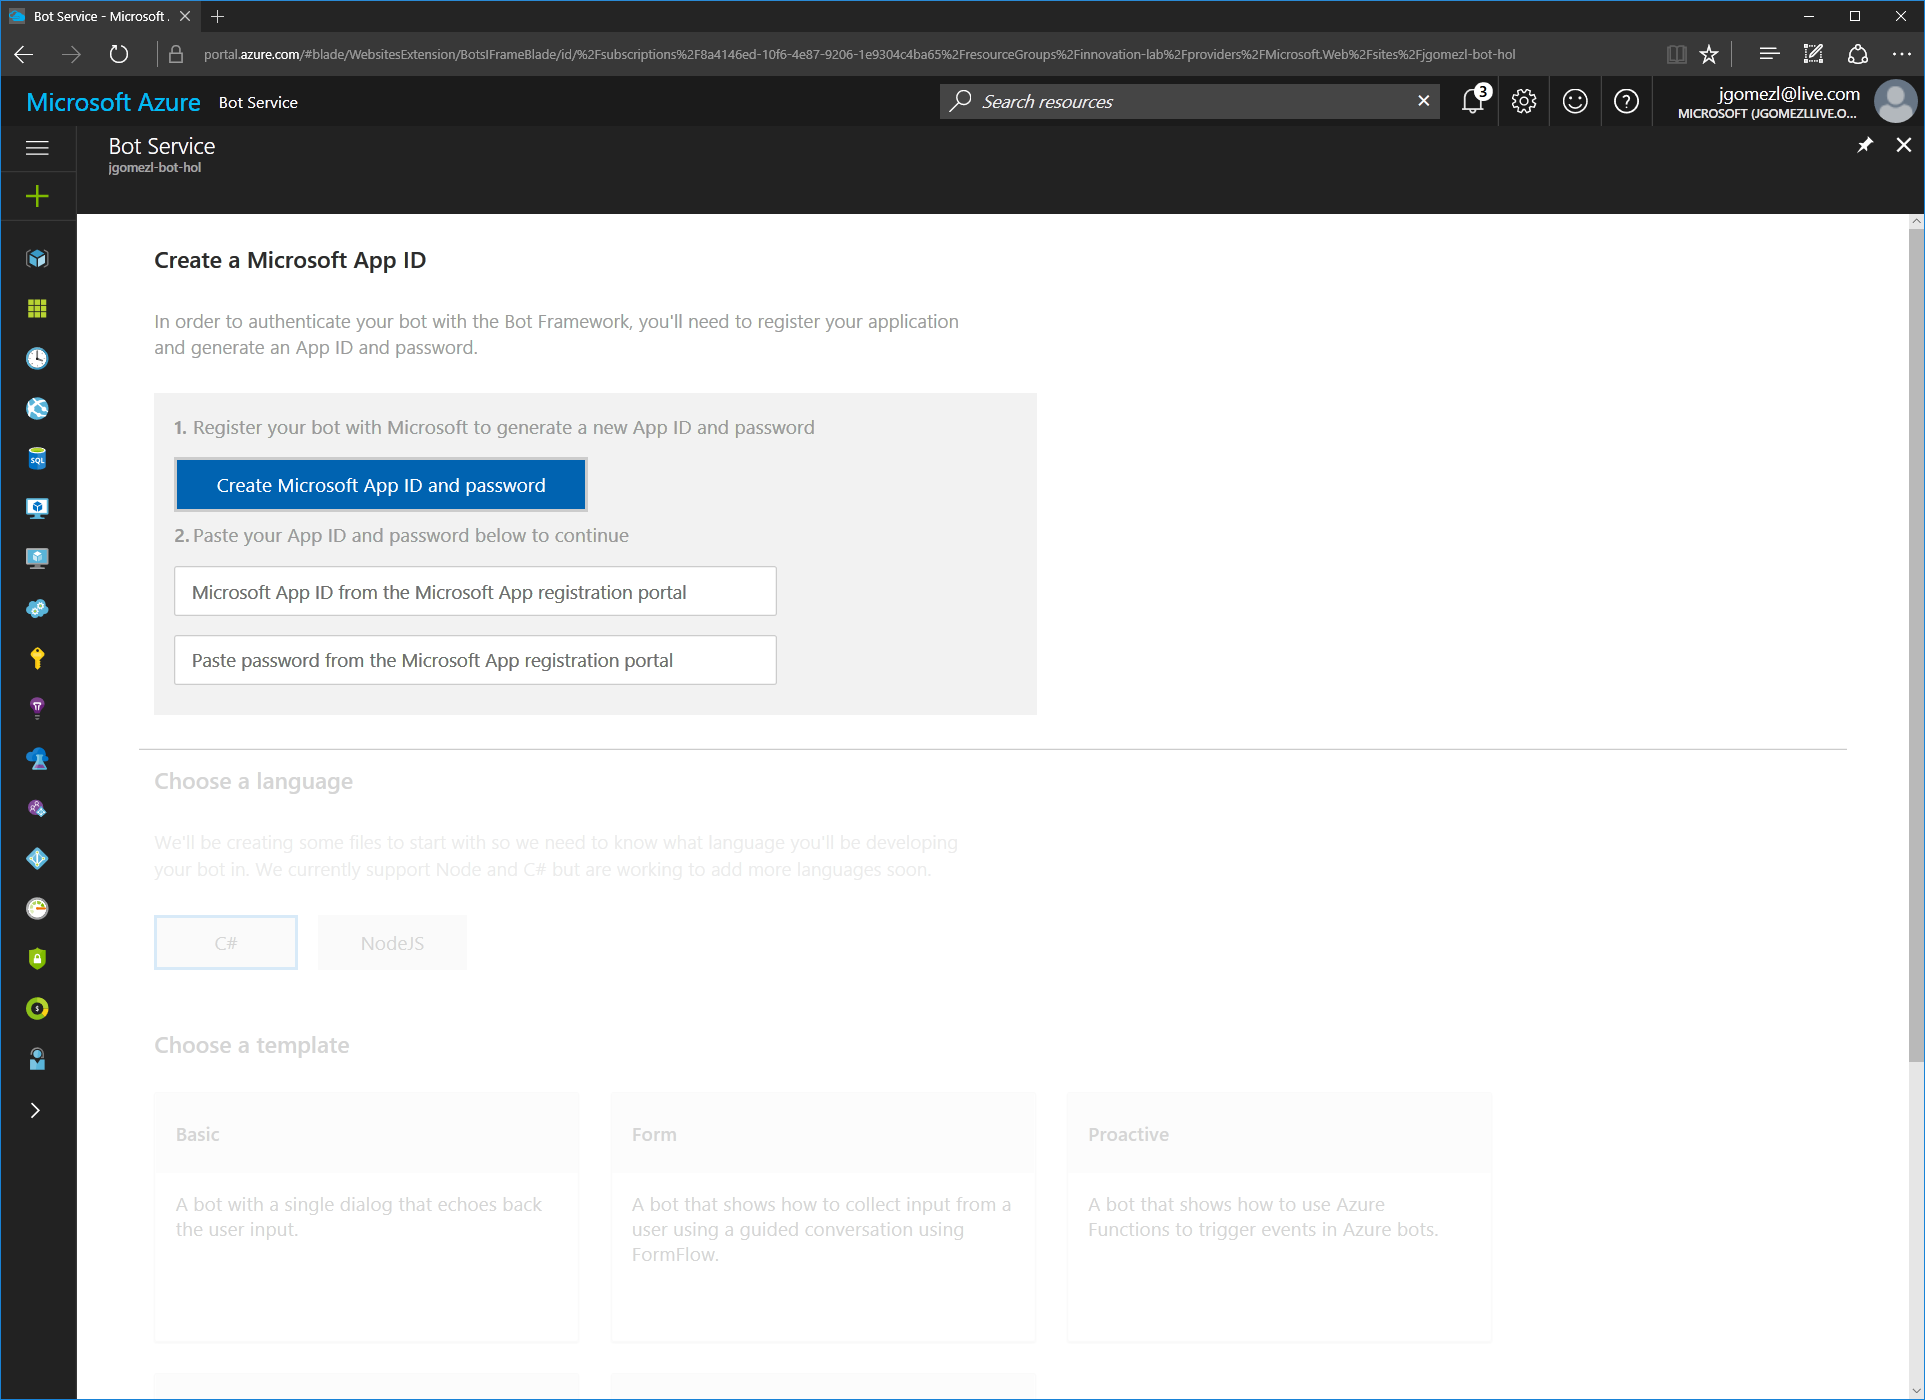
Task: Click the Add new resource plus button
Action: [x=36, y=194]
